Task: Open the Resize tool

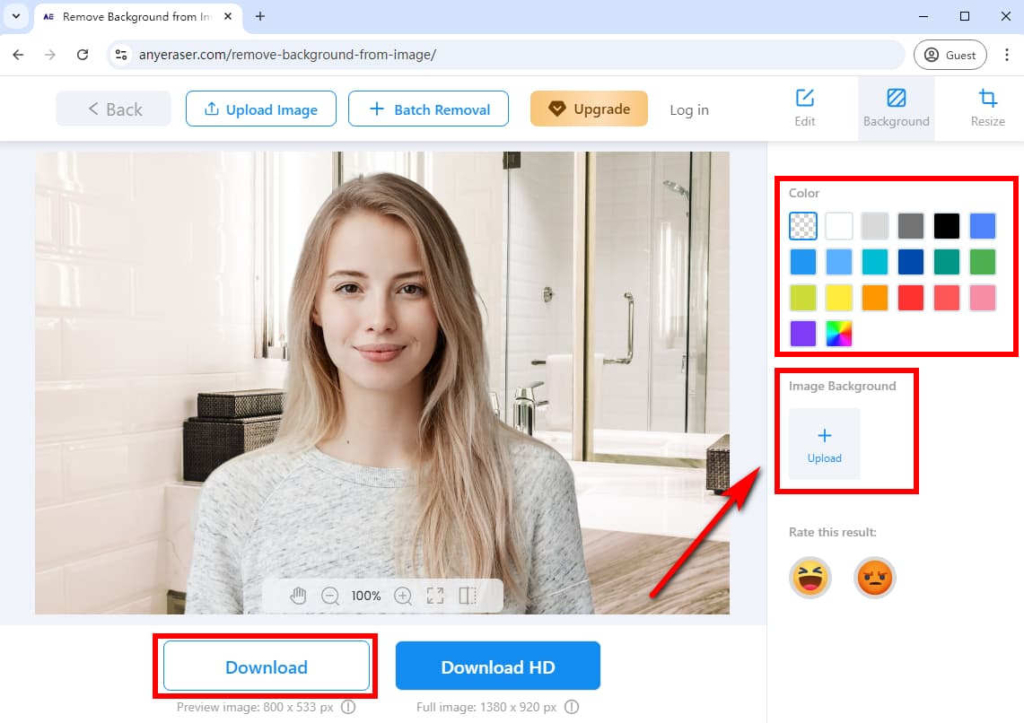Action: tap(987, 109)
